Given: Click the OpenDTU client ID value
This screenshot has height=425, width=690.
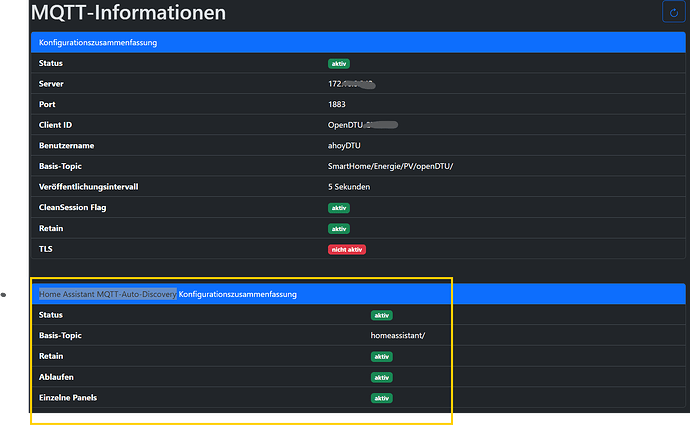Looking at the screenshot, I should pos(363,125).
